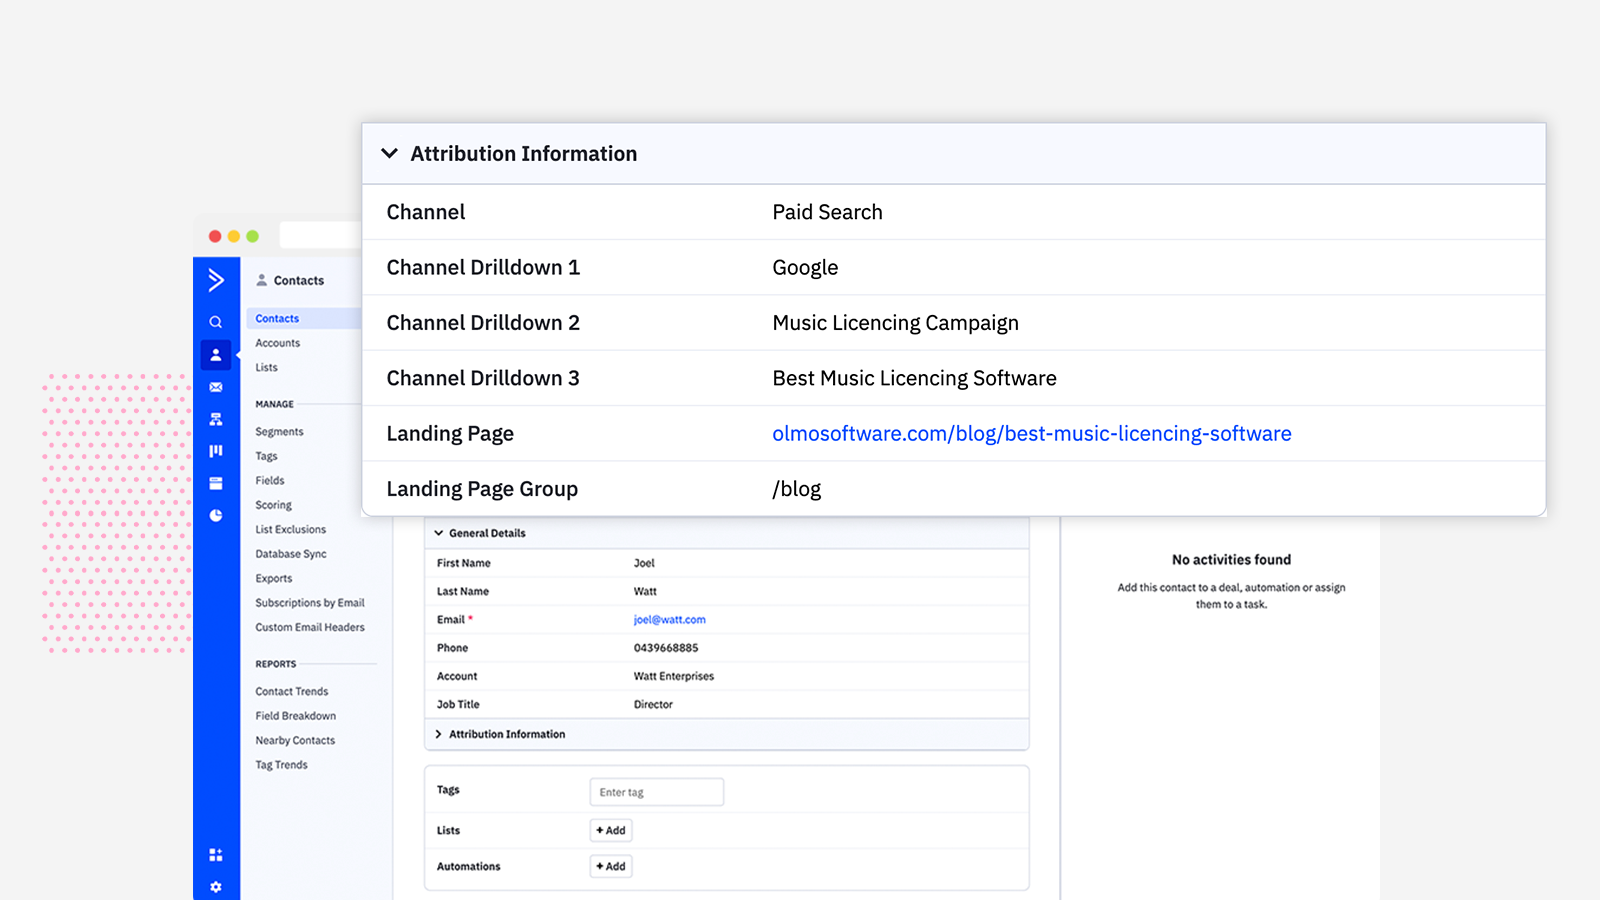Open Deals pipeline icon in sidebar

click(x=216, y=451)
